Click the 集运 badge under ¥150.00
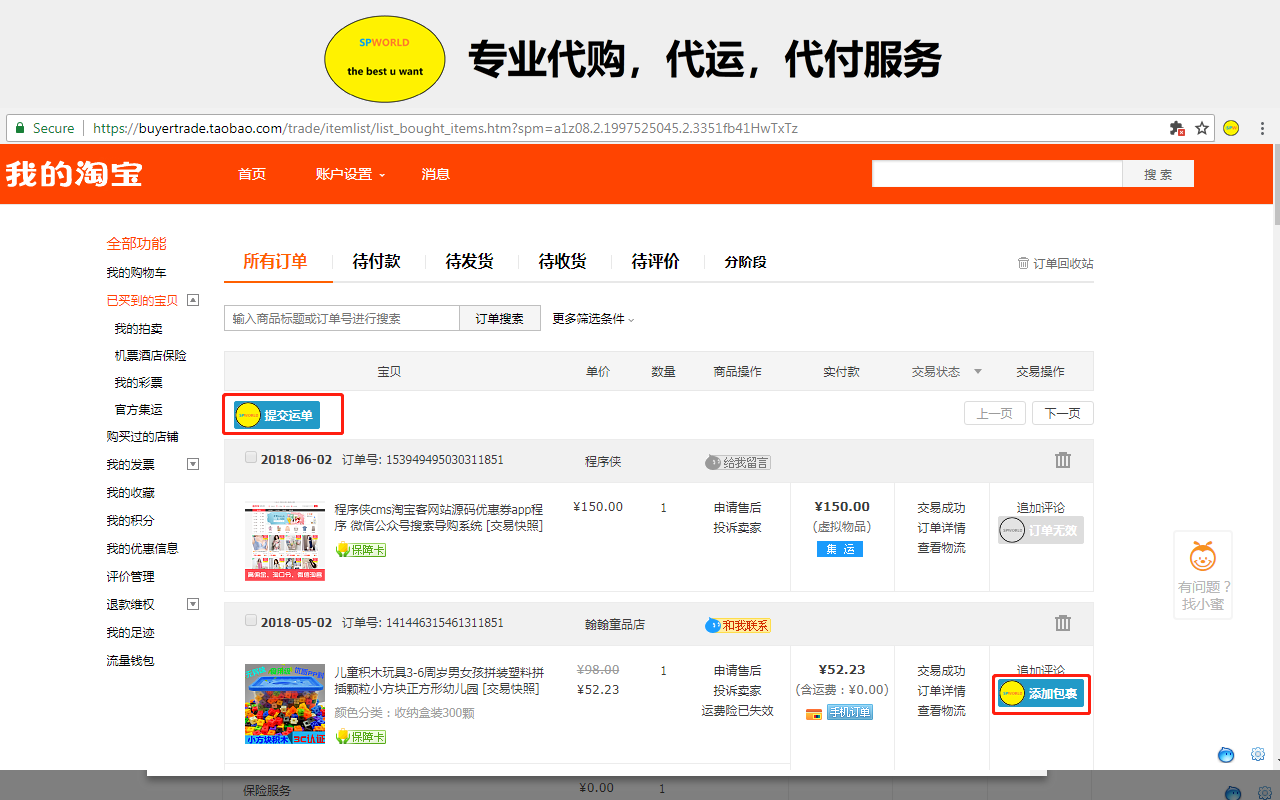Image resolution: width=1280 pixels, height=800 pixels. (839, 549)
